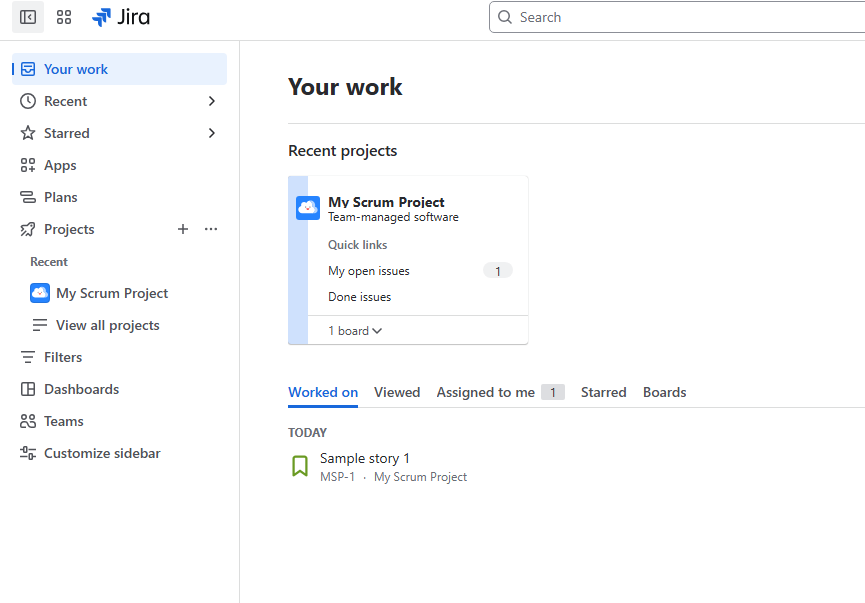Open the My open issues quick link

[x=369, y=271]
